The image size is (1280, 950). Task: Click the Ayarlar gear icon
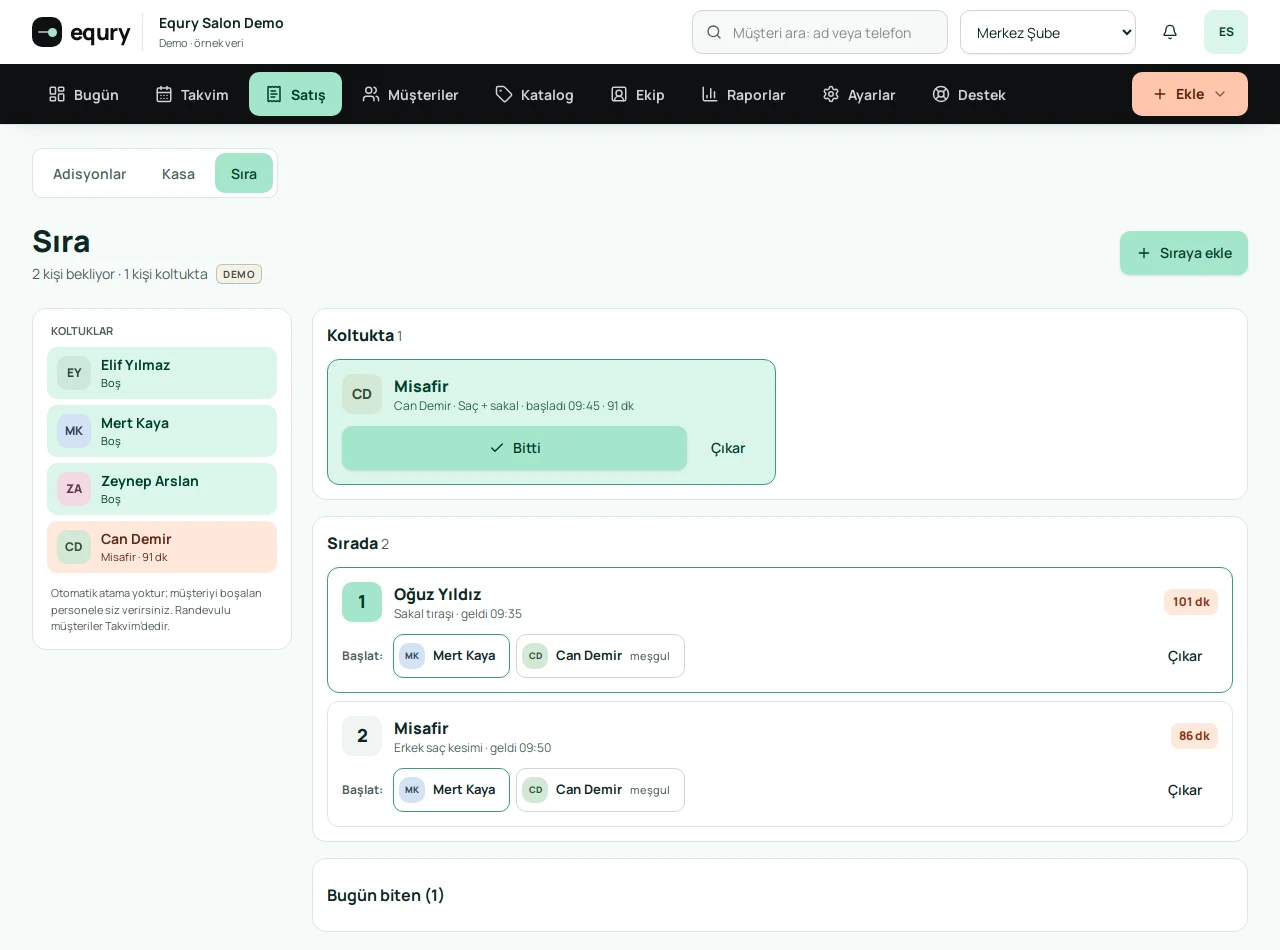831,94
